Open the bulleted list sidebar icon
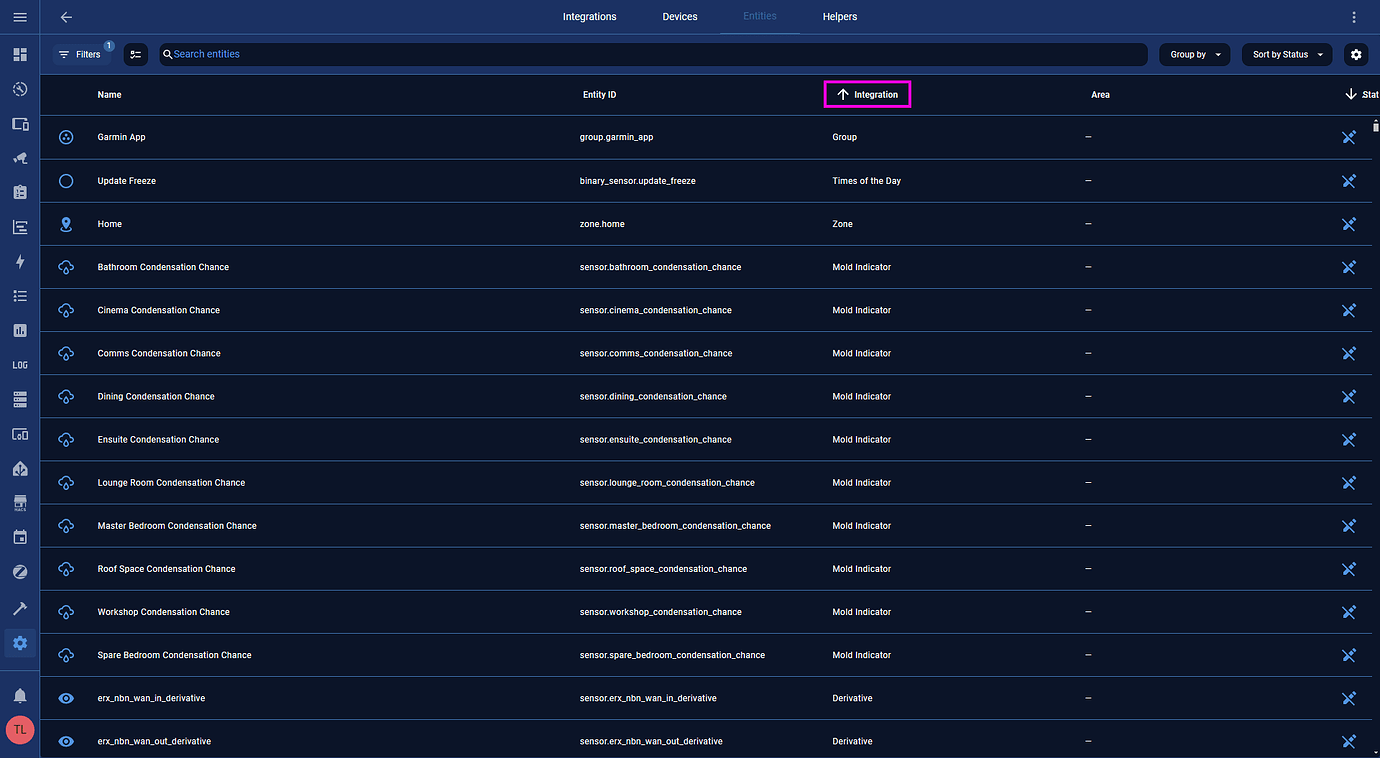 coord(20,296)
